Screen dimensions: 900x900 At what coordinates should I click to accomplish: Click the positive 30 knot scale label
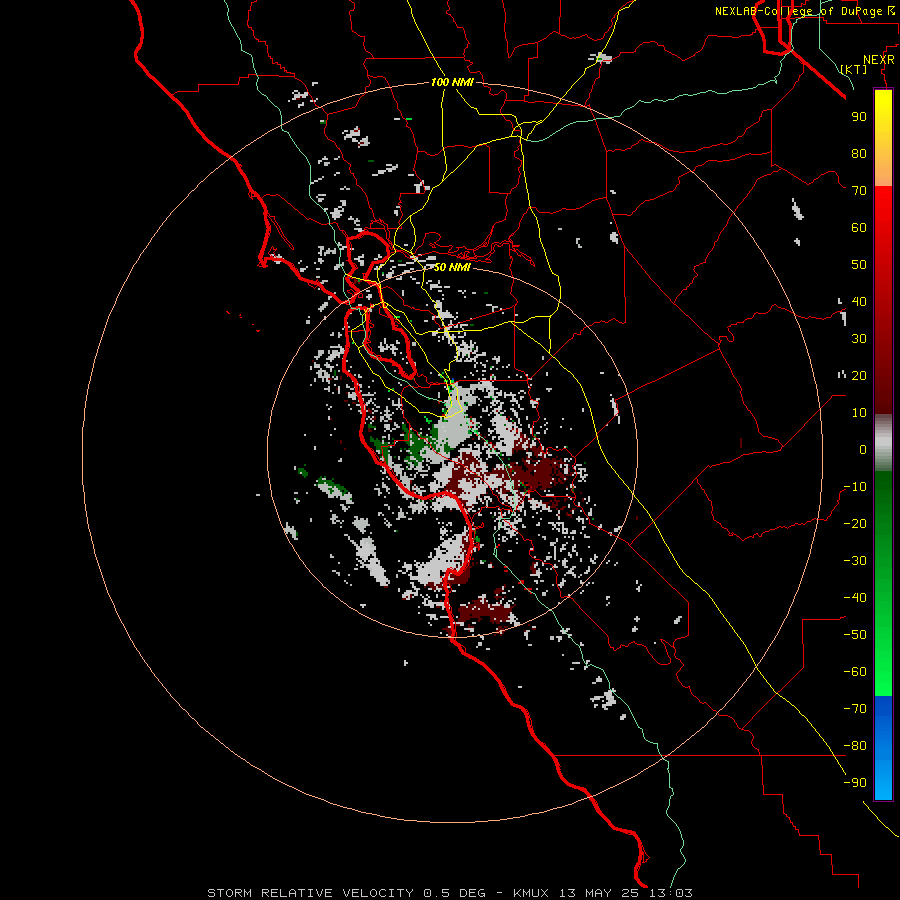click(x=859, y=339)
